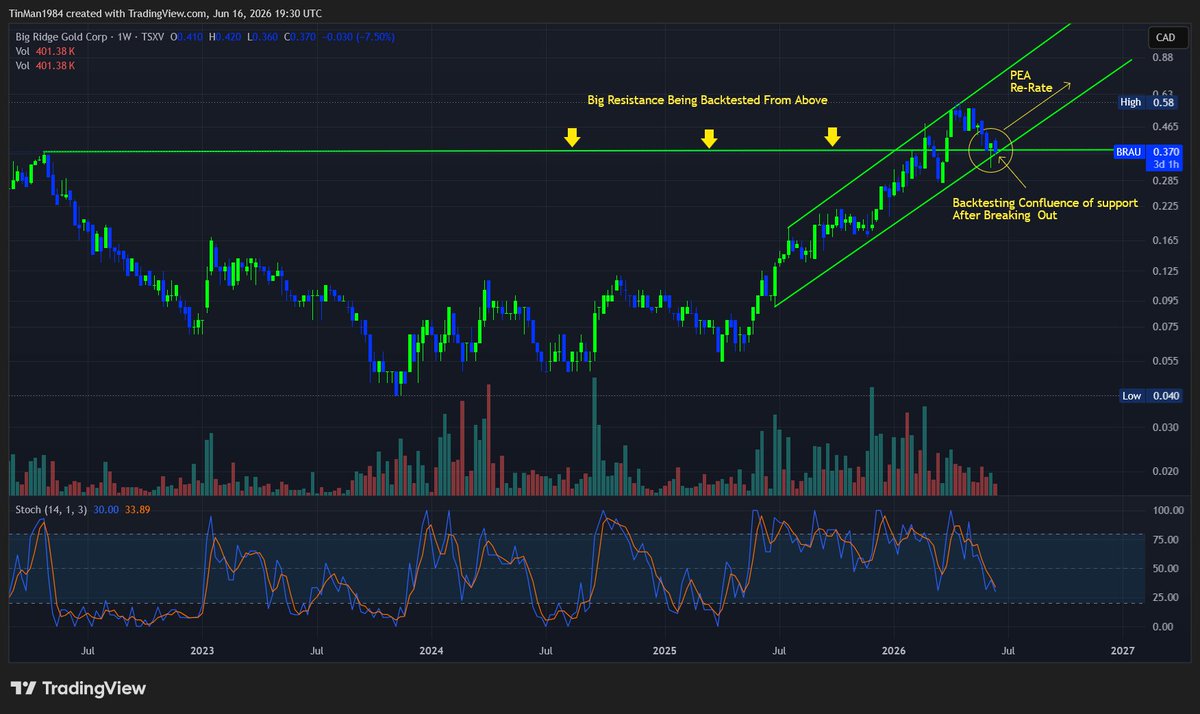Click the 0.88 price scale value
Viewport: 1200px width, 714px height.
1163,59
